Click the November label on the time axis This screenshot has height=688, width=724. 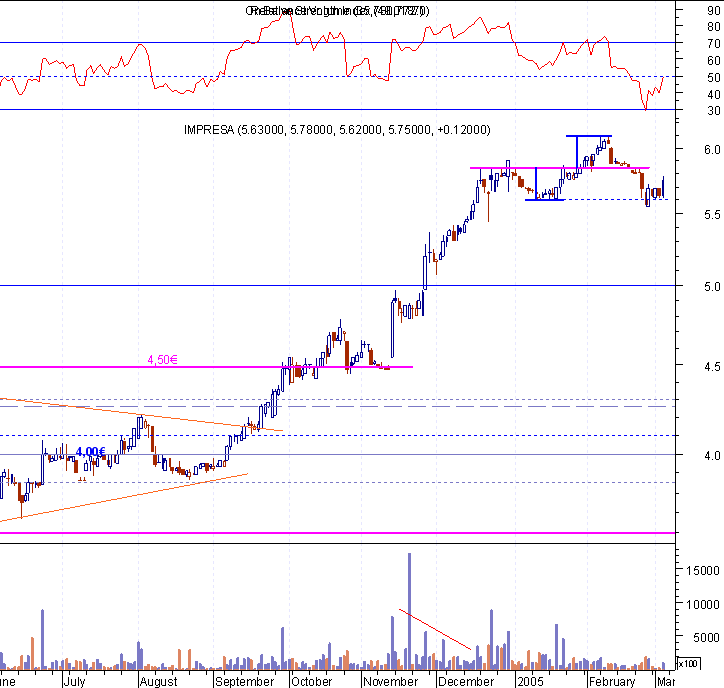(x=391, y=682)
